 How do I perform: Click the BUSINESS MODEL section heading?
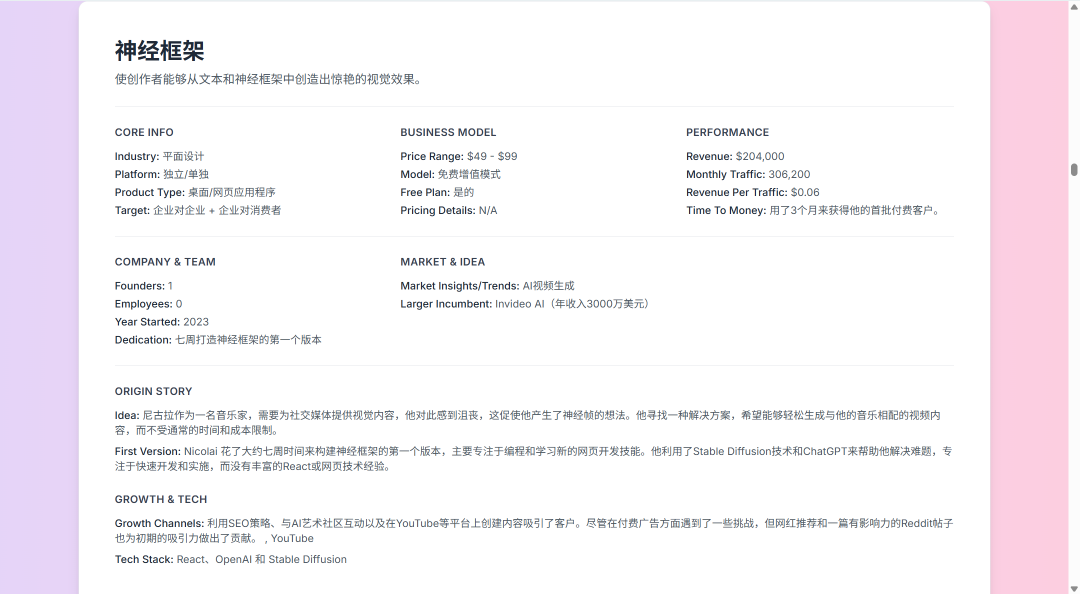[x=448, y=132]
